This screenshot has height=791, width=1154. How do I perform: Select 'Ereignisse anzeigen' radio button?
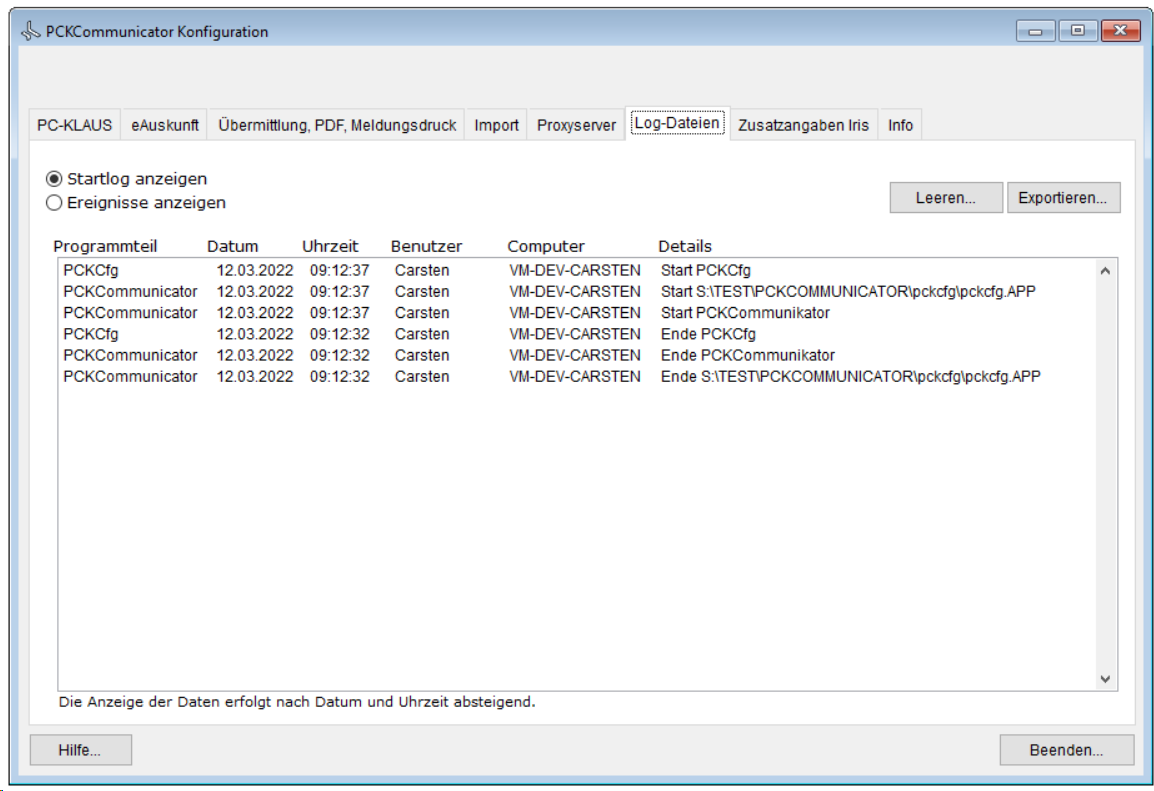coord(54,203)
